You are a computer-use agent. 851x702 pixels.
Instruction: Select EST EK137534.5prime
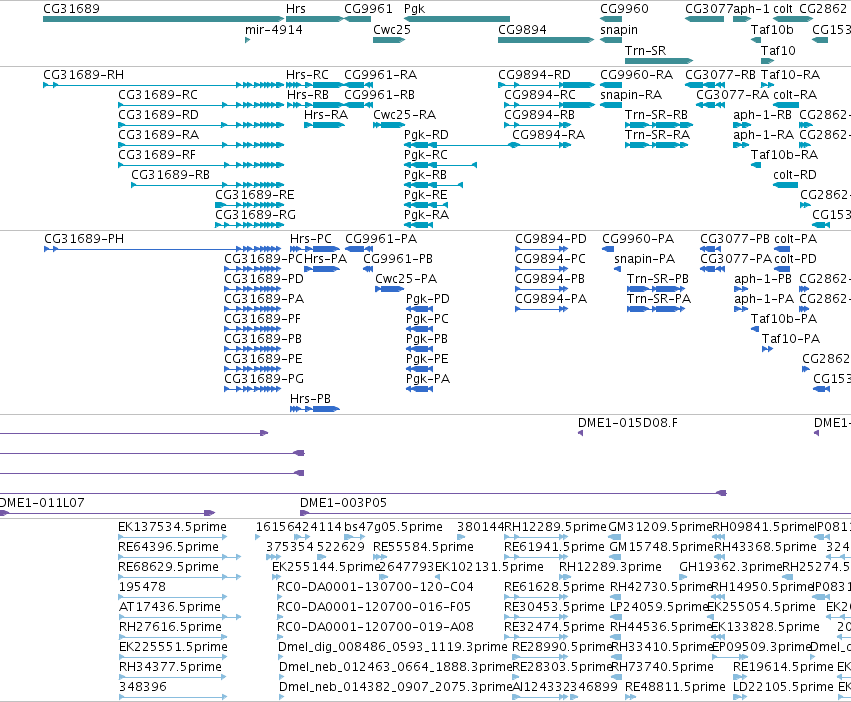tap(173, 537)
